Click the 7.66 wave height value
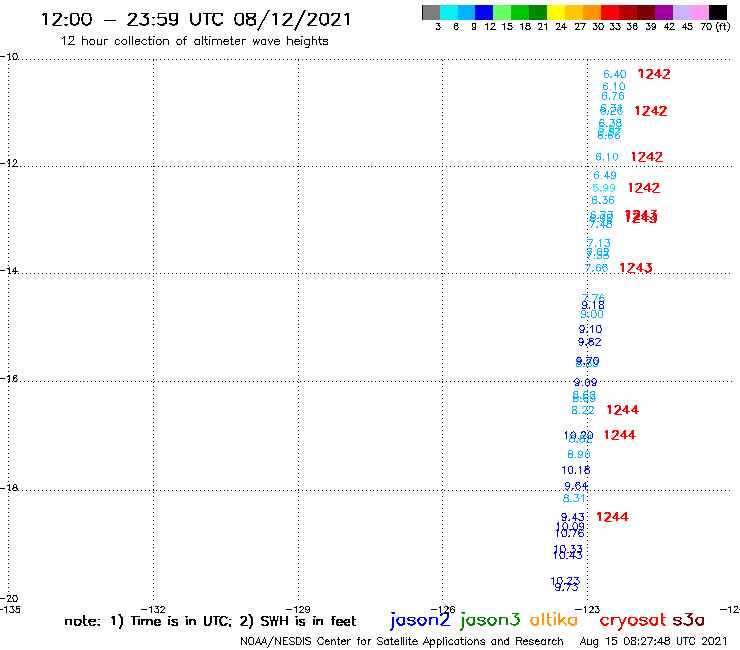740x650 pixels. tap(597, 268)
